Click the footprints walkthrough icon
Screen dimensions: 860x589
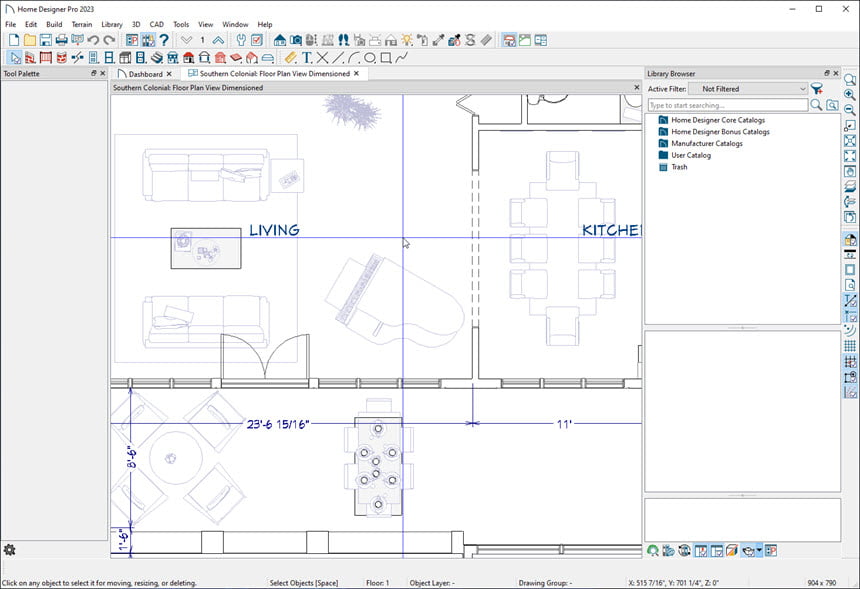(x=343, y=40)
